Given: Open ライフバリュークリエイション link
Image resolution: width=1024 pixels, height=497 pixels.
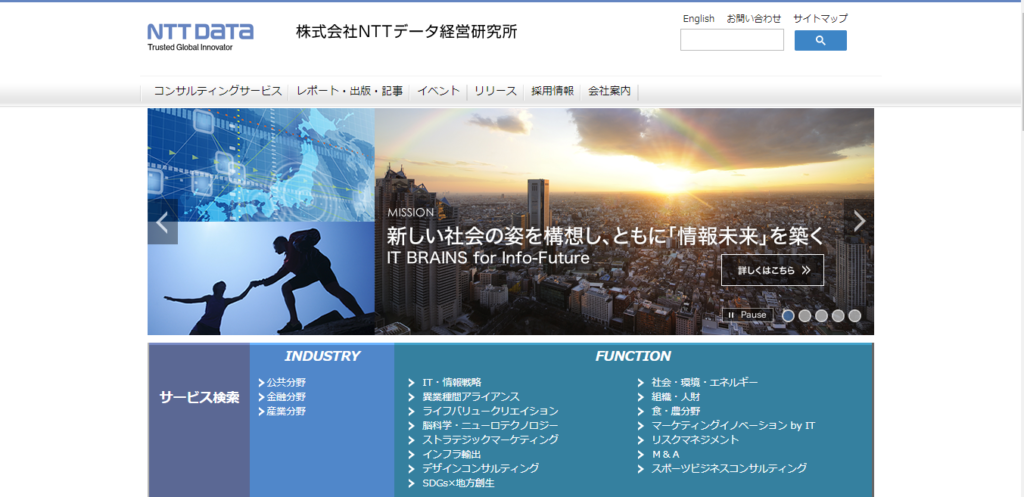Looking at the screenshot, I should point(490,411).
